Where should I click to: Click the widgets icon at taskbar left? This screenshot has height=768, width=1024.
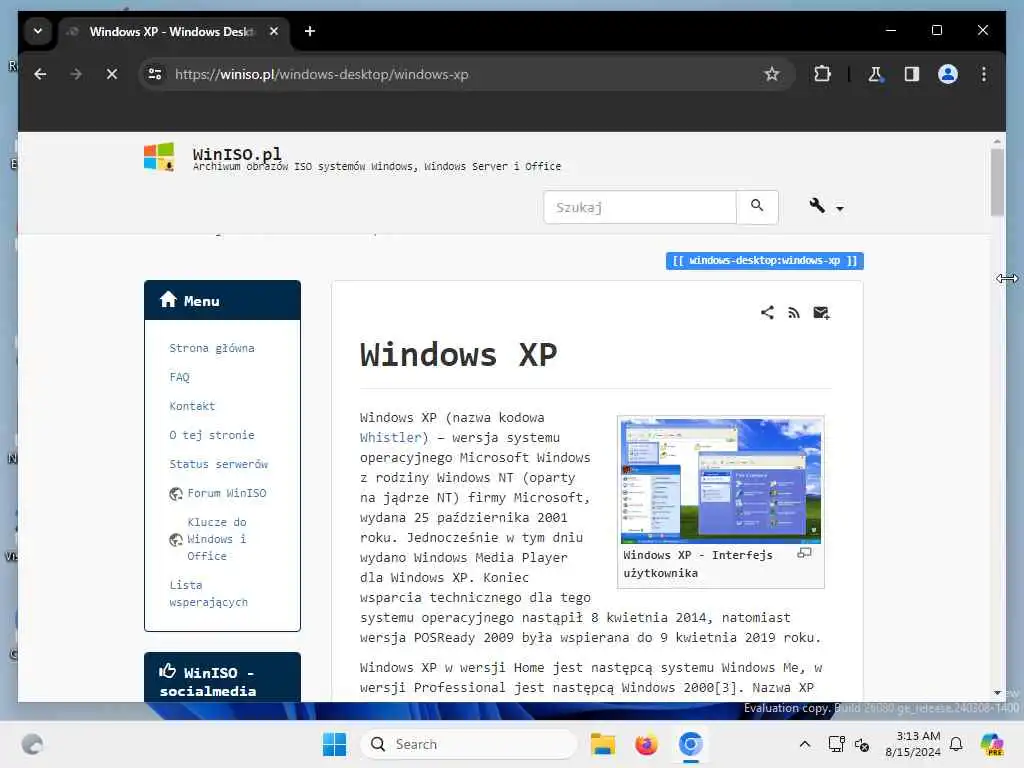coord(32,744)
